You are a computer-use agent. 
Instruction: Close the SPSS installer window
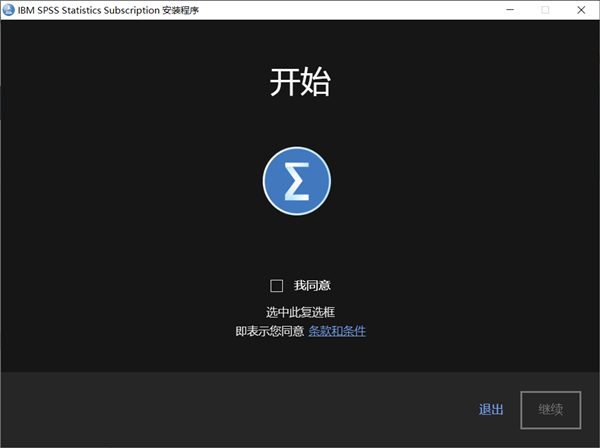581,10
